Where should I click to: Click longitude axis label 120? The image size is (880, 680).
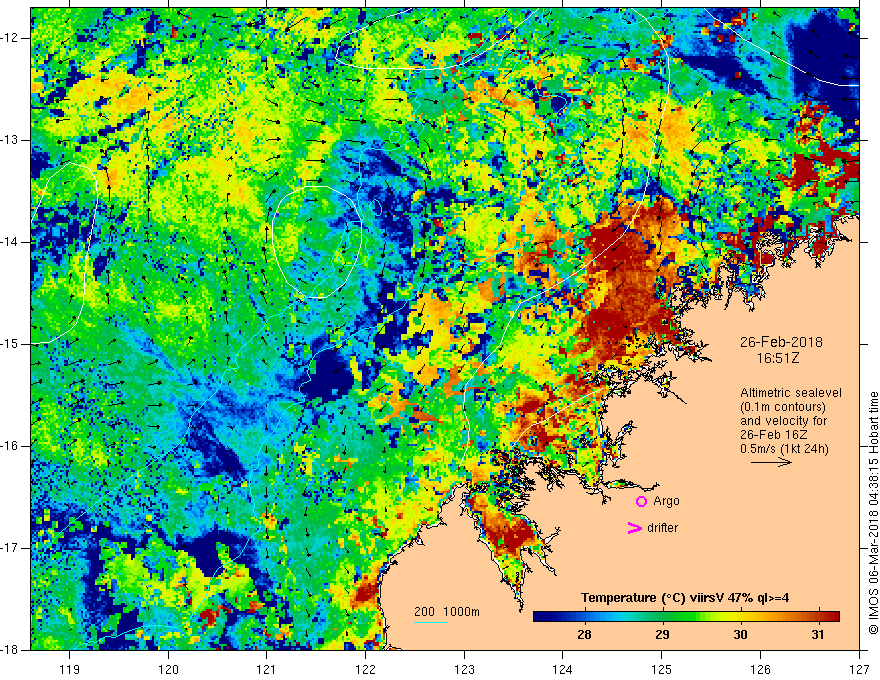[x=168, y=669]
